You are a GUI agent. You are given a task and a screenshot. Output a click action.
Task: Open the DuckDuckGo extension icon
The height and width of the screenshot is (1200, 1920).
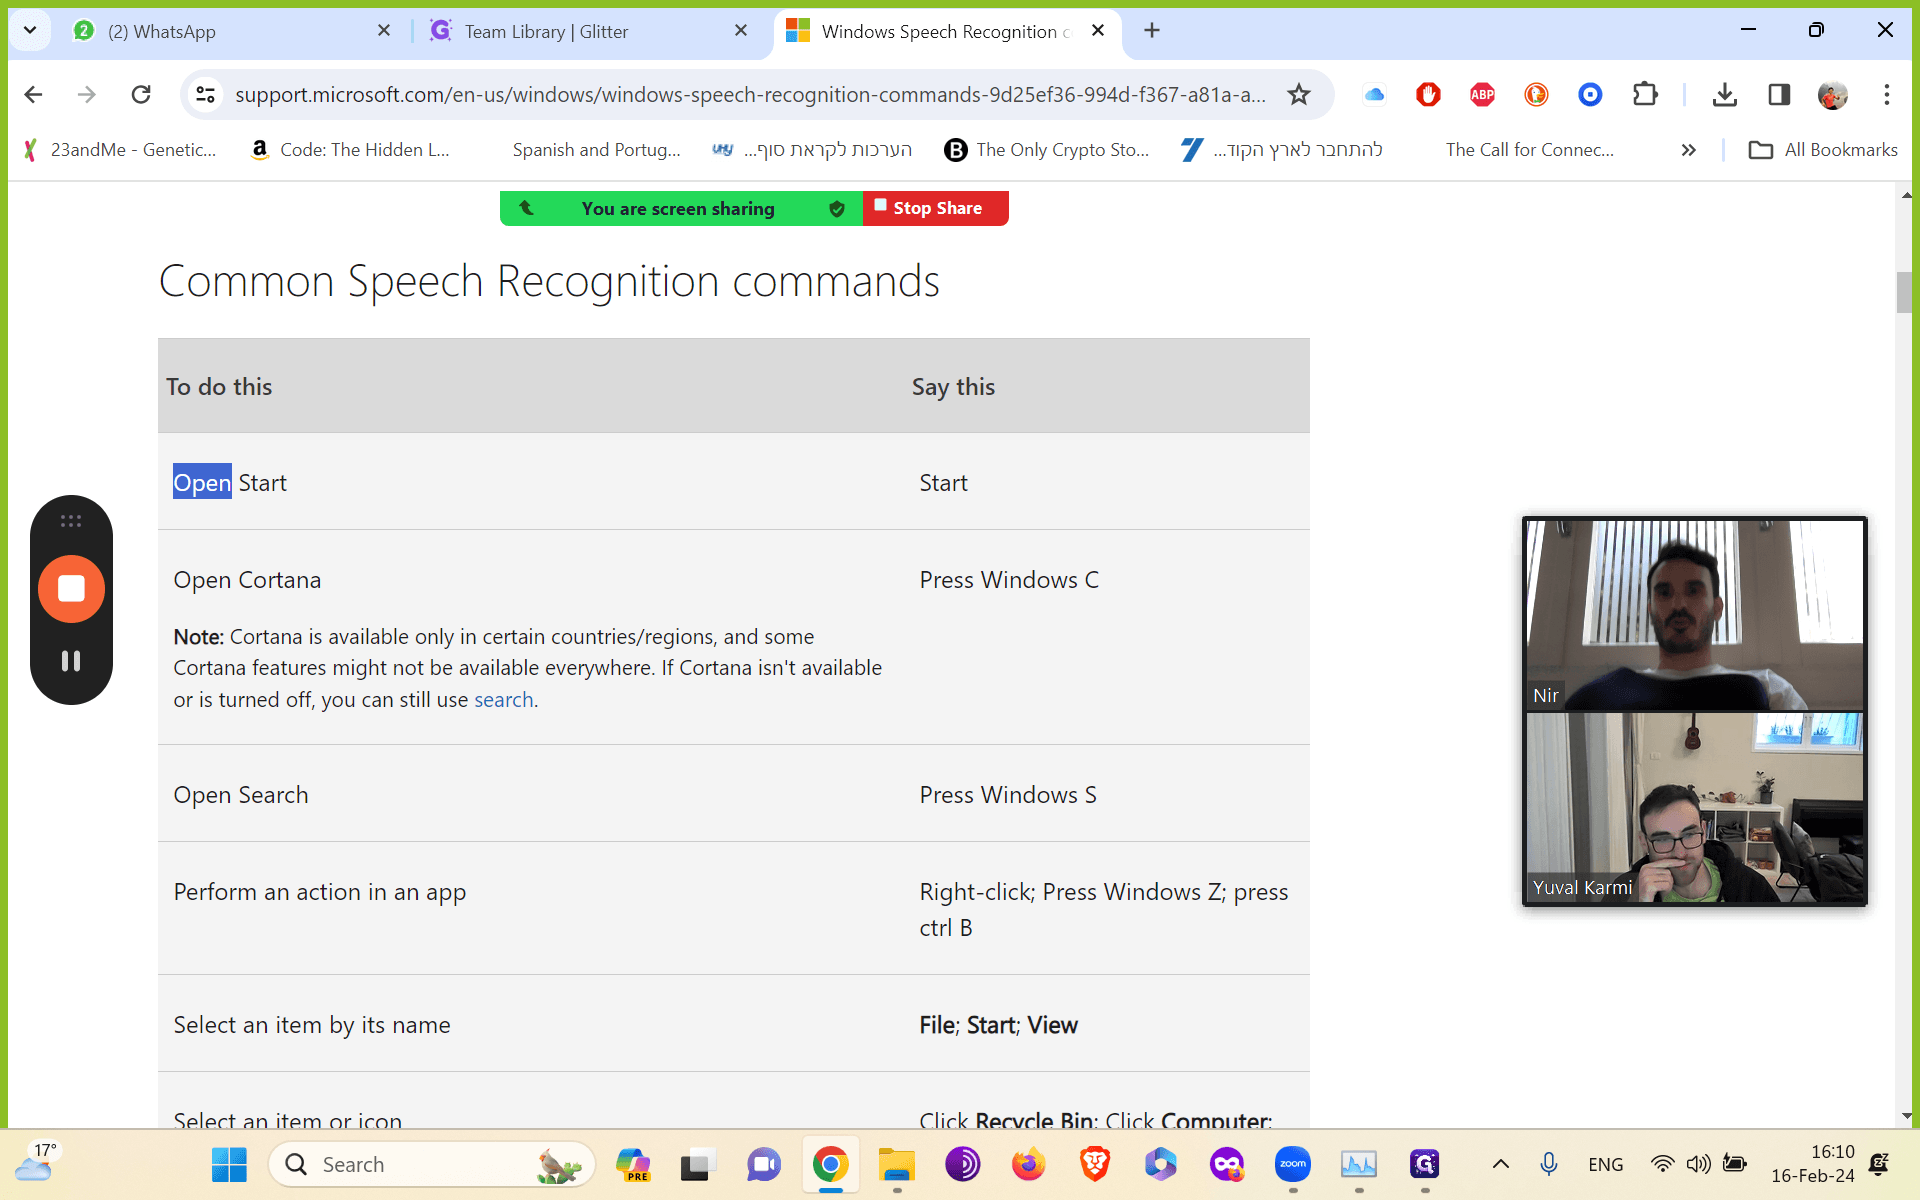[x=1536, y=94]
